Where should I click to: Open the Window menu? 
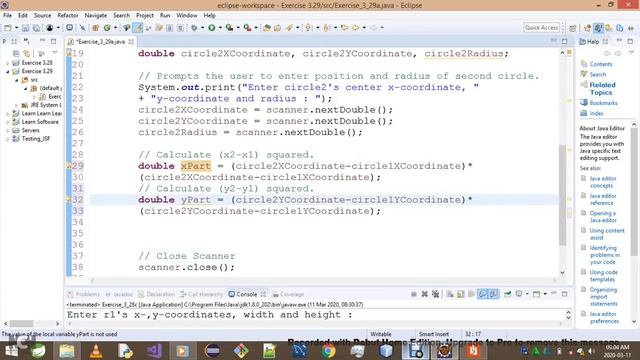point(187,16)
